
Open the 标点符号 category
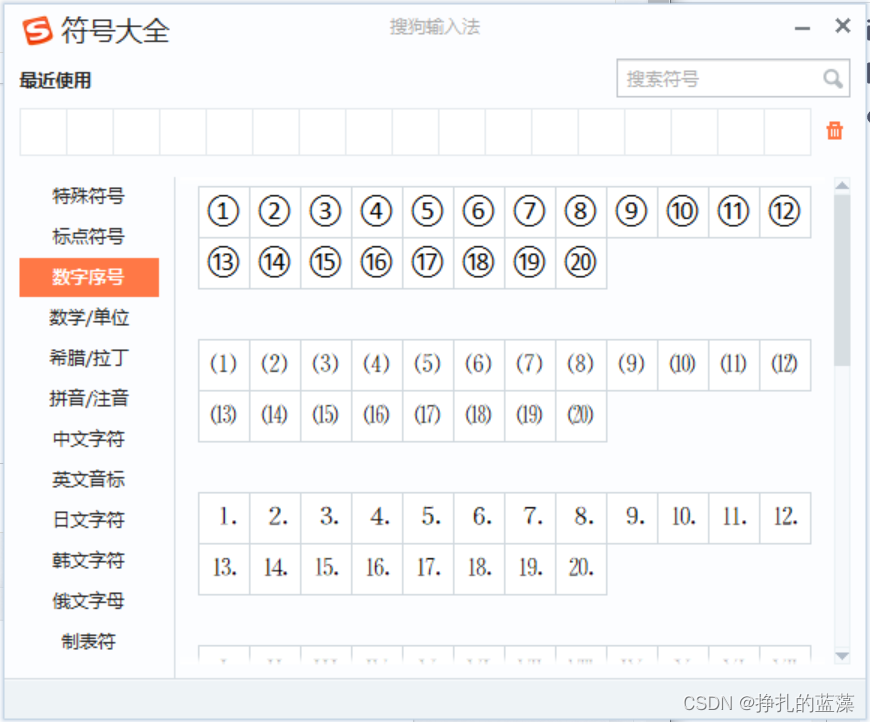click(89, 236)
